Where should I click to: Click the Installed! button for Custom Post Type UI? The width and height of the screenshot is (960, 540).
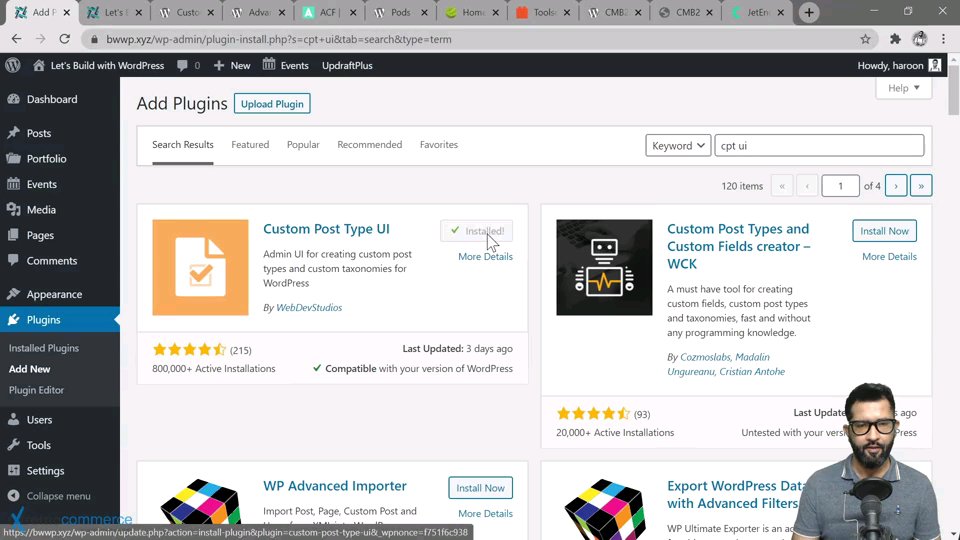point(476,231)
